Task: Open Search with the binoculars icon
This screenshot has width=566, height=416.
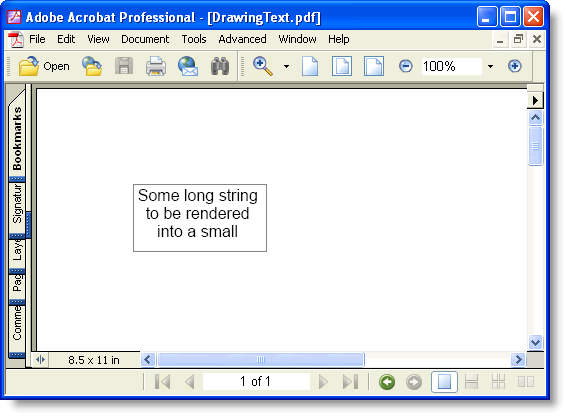Action: coord(220,66)
